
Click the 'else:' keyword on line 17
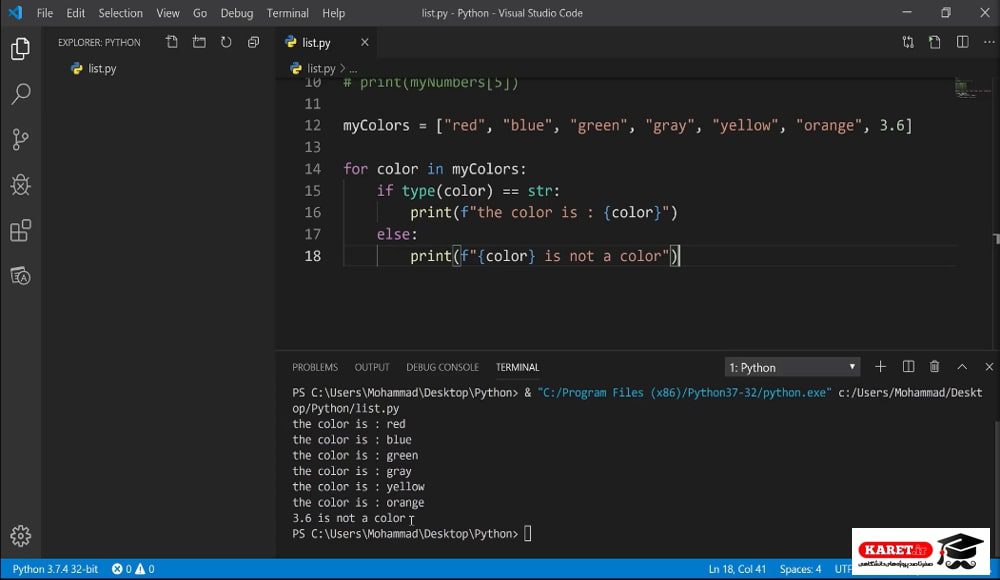pyautogui.click(x=397, y=234)
